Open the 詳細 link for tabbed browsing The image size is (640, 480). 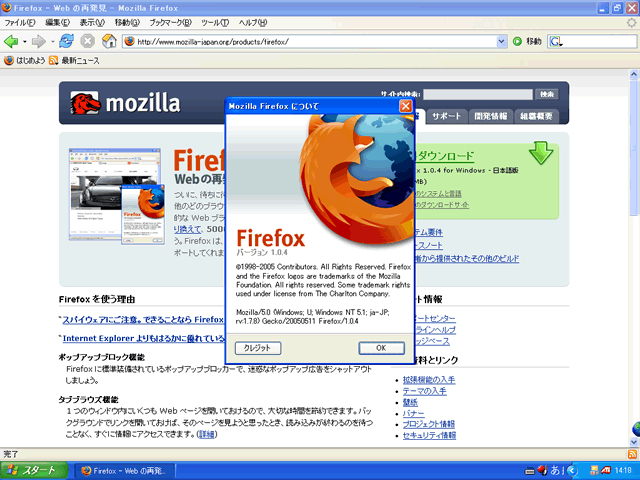[x=206, y=434]
